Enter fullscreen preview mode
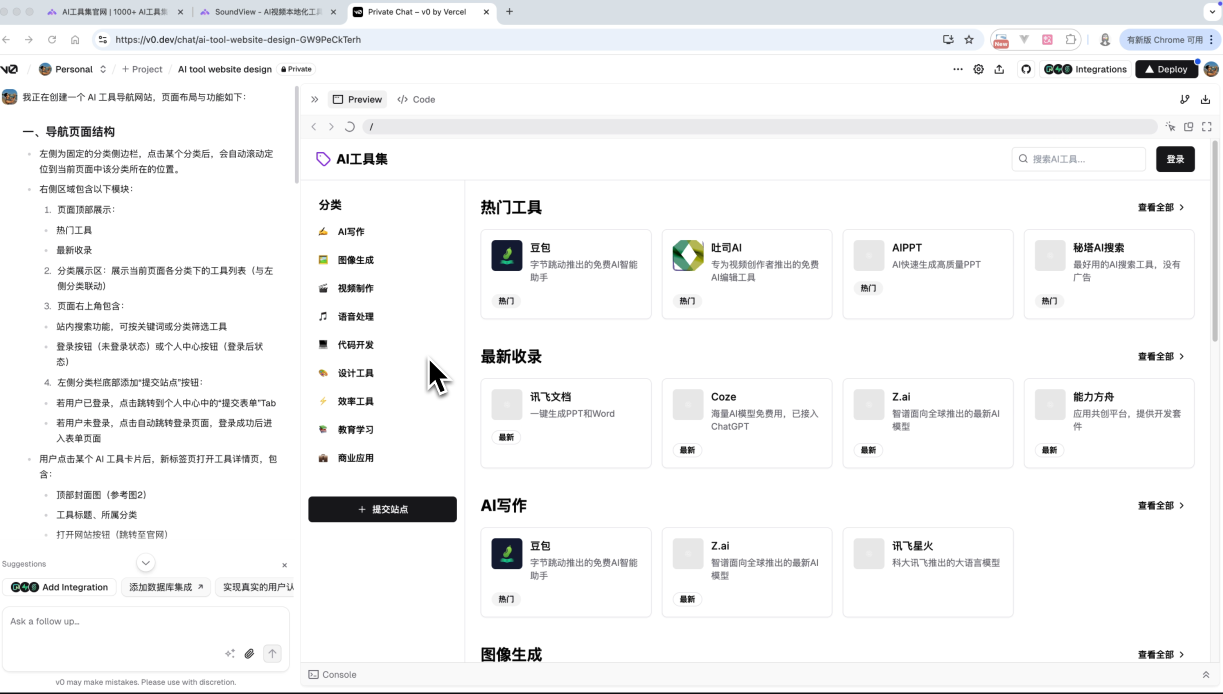The width and height of the screenshot is (1223, 694). 1206,127
